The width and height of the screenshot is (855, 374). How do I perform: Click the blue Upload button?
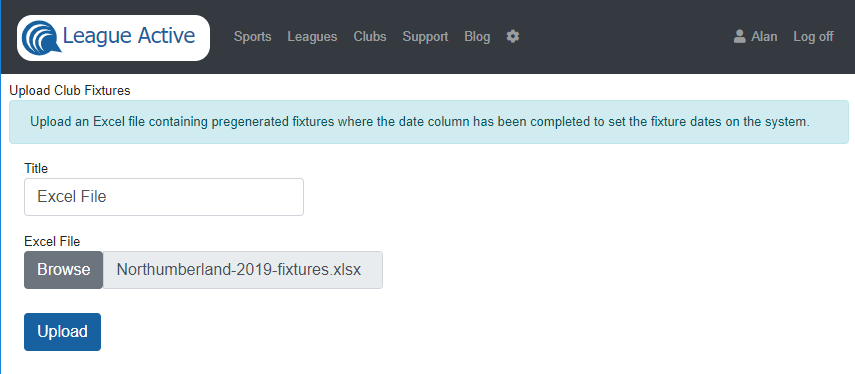click(x=62, y=331)
